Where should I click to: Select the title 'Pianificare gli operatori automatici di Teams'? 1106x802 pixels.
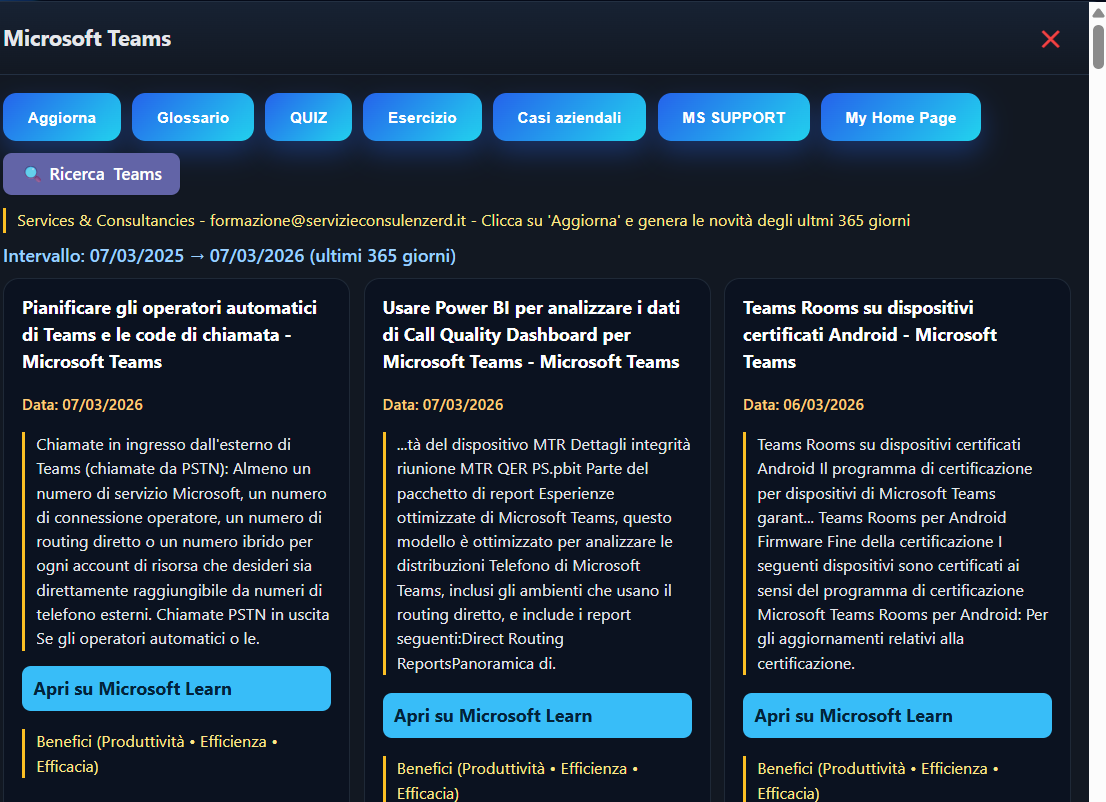169,334
